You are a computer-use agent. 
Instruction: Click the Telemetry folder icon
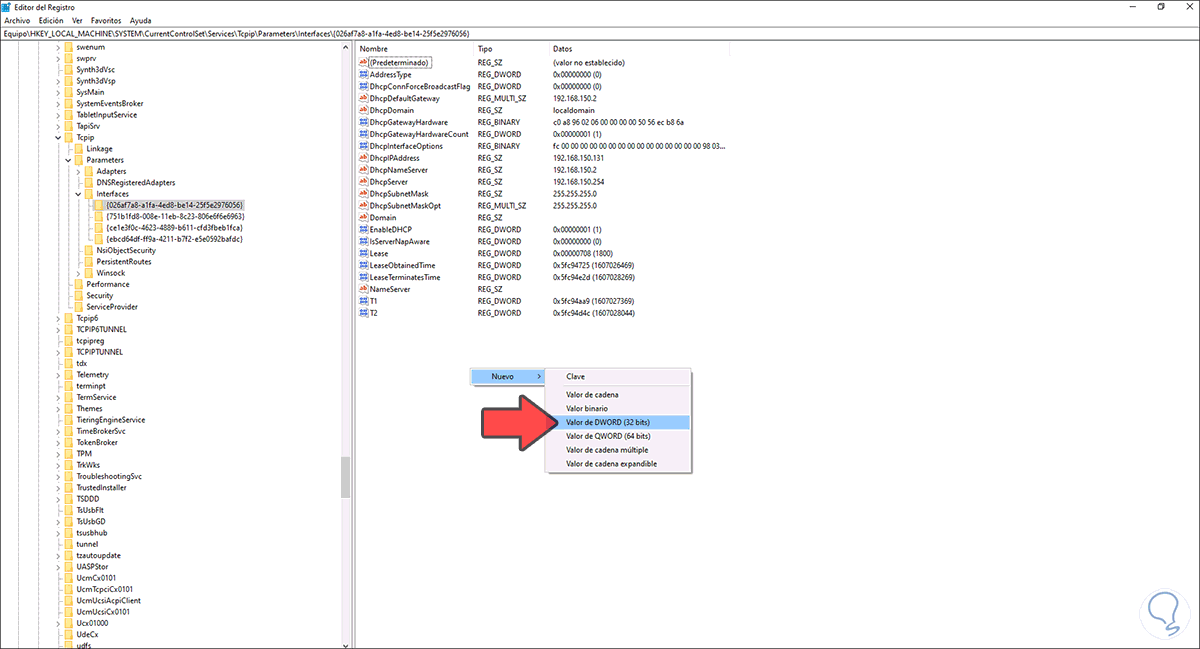tap(69, 374)
